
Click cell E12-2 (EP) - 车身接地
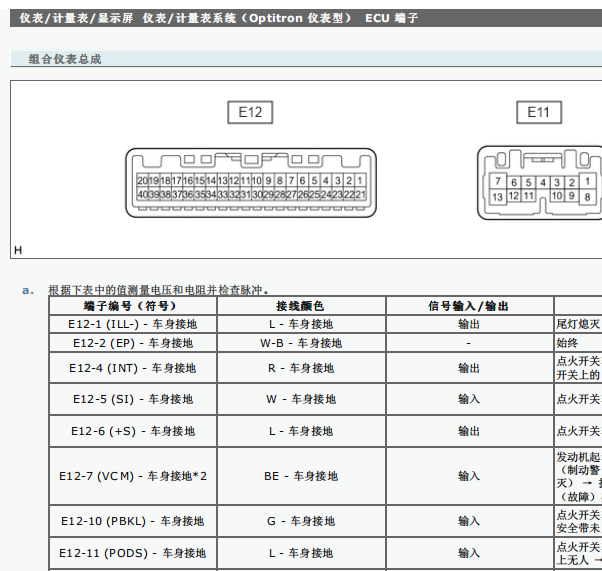pos(133,343)
